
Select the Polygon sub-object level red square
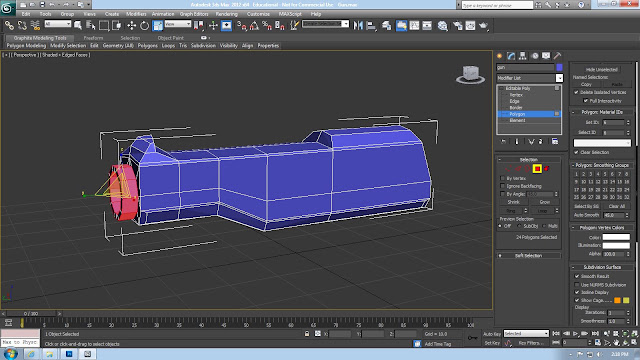pyautogui.click(x=537, y=169)
